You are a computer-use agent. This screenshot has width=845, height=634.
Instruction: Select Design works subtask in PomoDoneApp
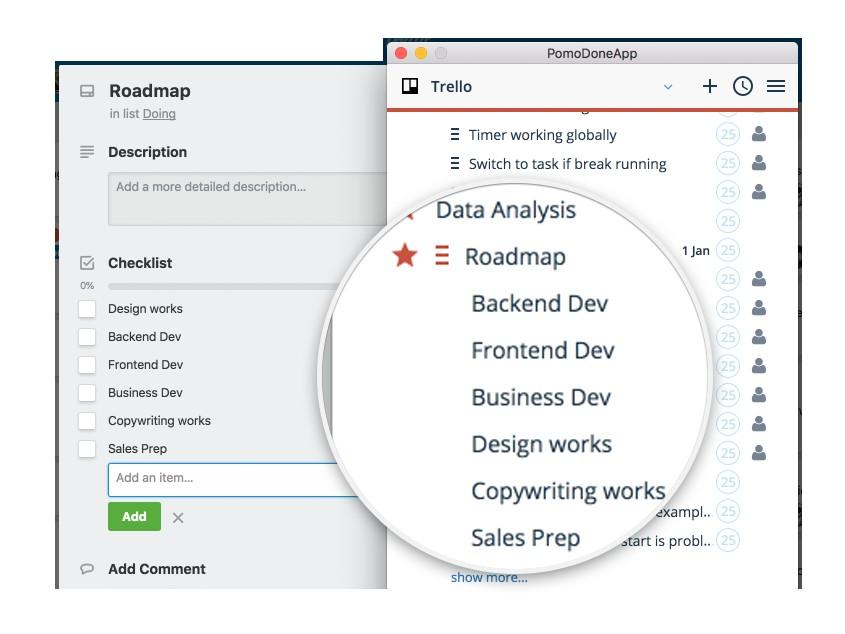[542, 444]
